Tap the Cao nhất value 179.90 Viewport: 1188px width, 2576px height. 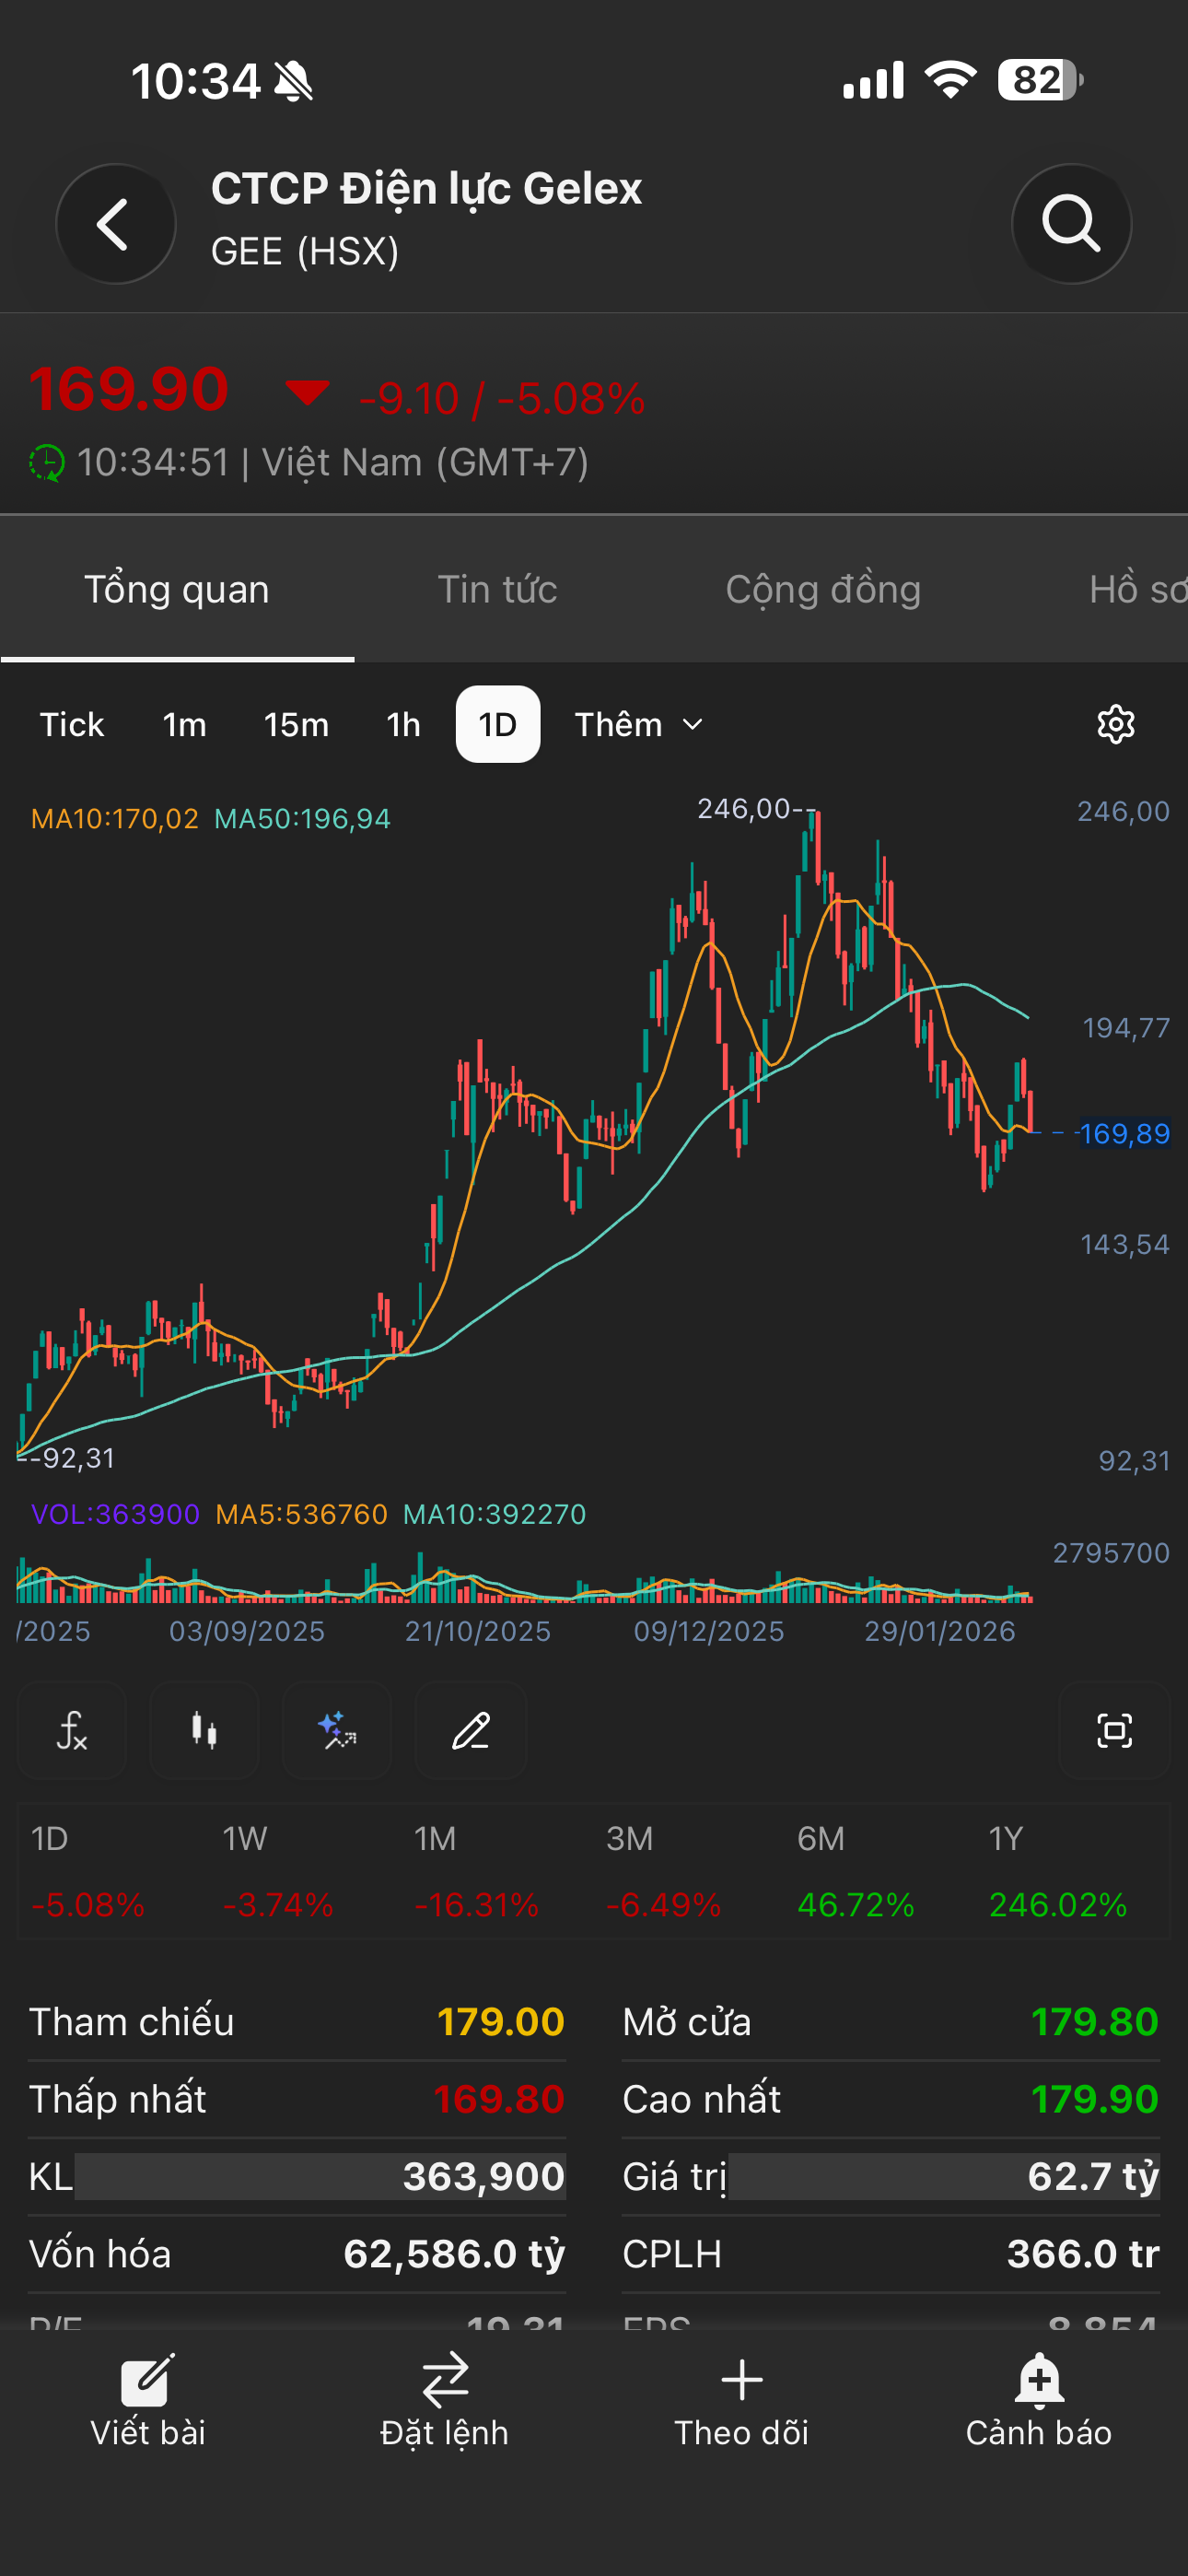tap(1095, 2099)
